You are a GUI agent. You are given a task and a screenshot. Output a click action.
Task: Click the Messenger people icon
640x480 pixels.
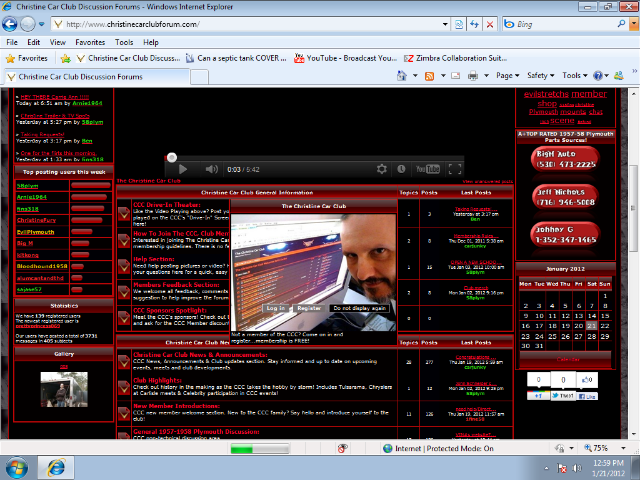click(x=619, y=76)
